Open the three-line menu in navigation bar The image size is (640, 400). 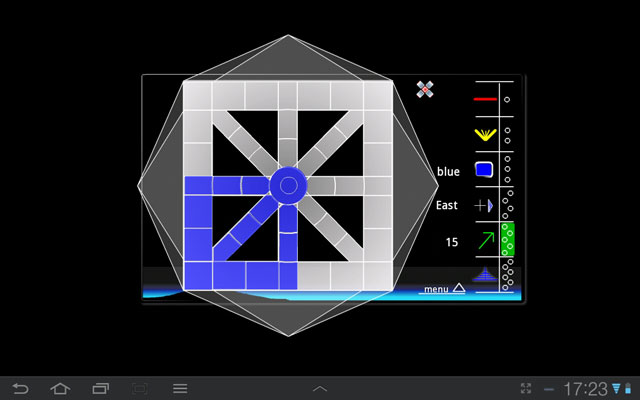click(180, 389)
